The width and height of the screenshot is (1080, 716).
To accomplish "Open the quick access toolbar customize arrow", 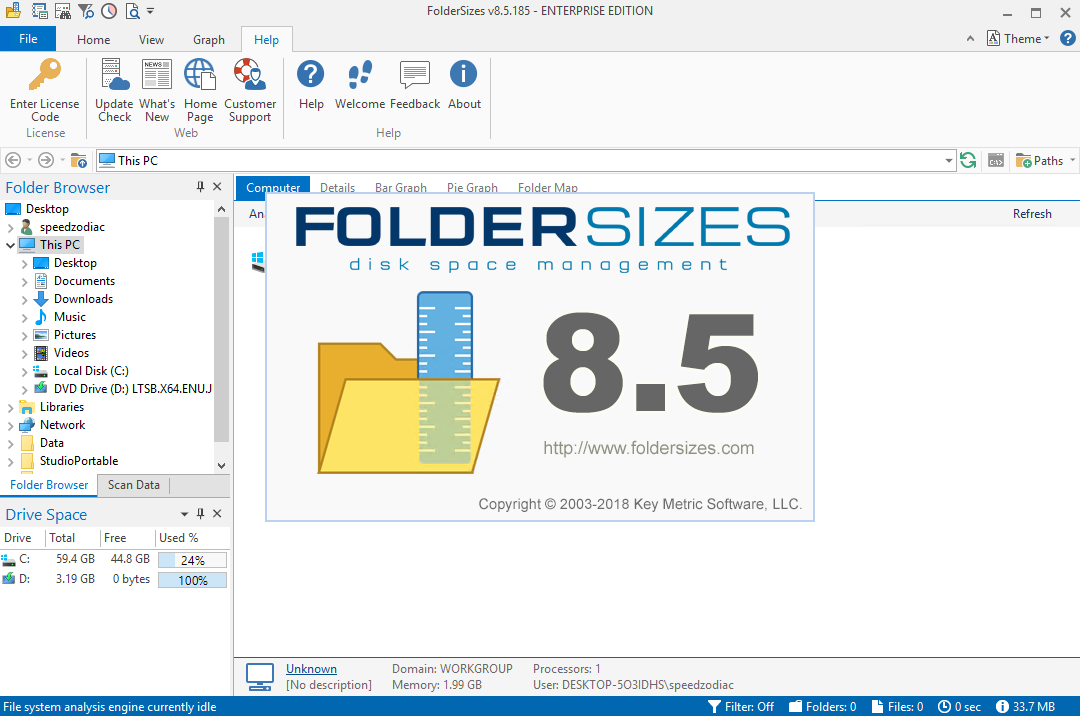I will pos(150,11).
